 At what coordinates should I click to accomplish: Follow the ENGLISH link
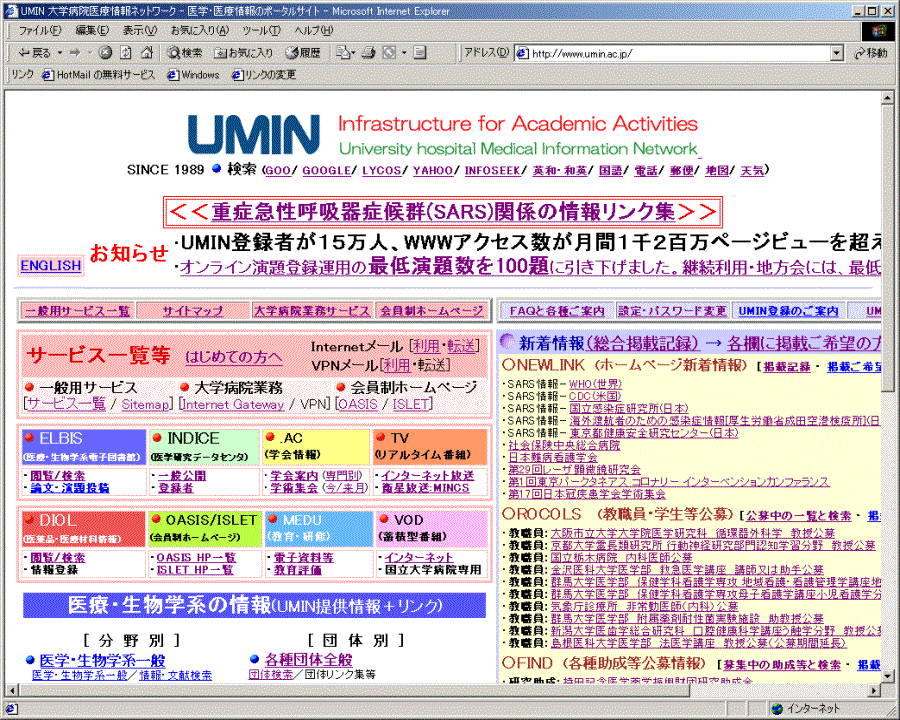pos(50,266)
